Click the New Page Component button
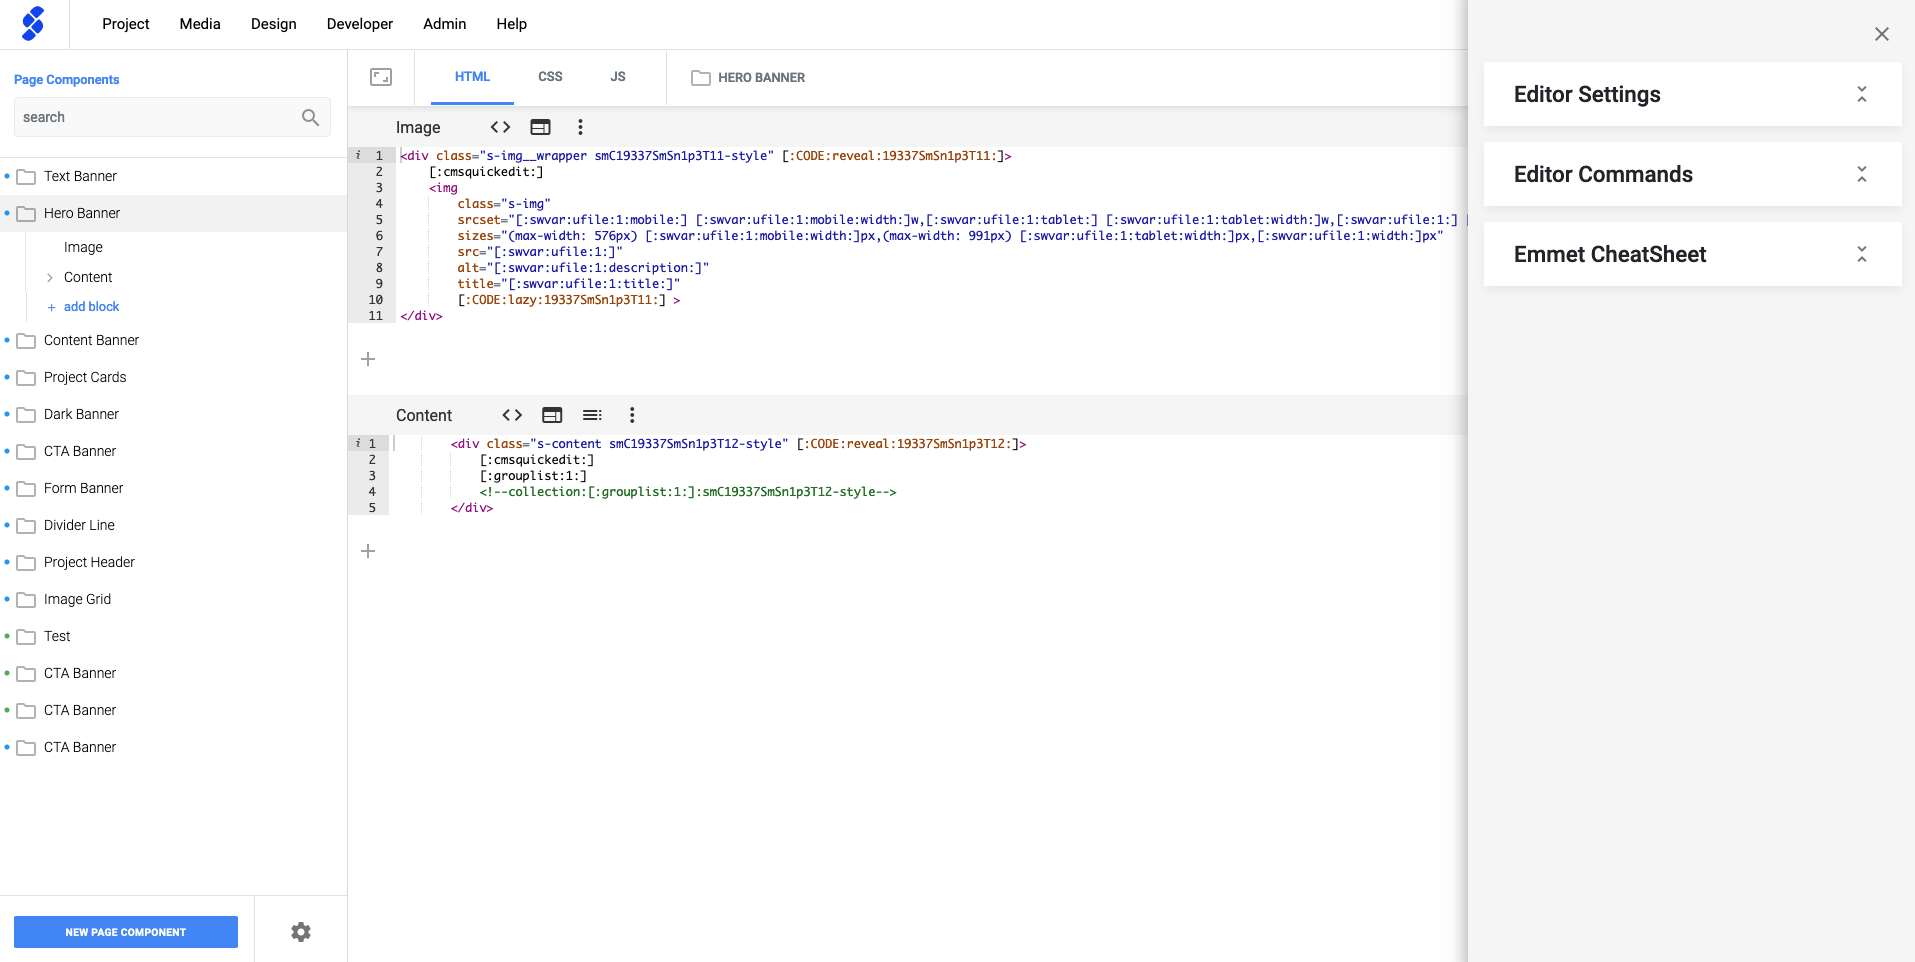The height and width of the screenshot is (962, 1915). [x=126, y=932]
